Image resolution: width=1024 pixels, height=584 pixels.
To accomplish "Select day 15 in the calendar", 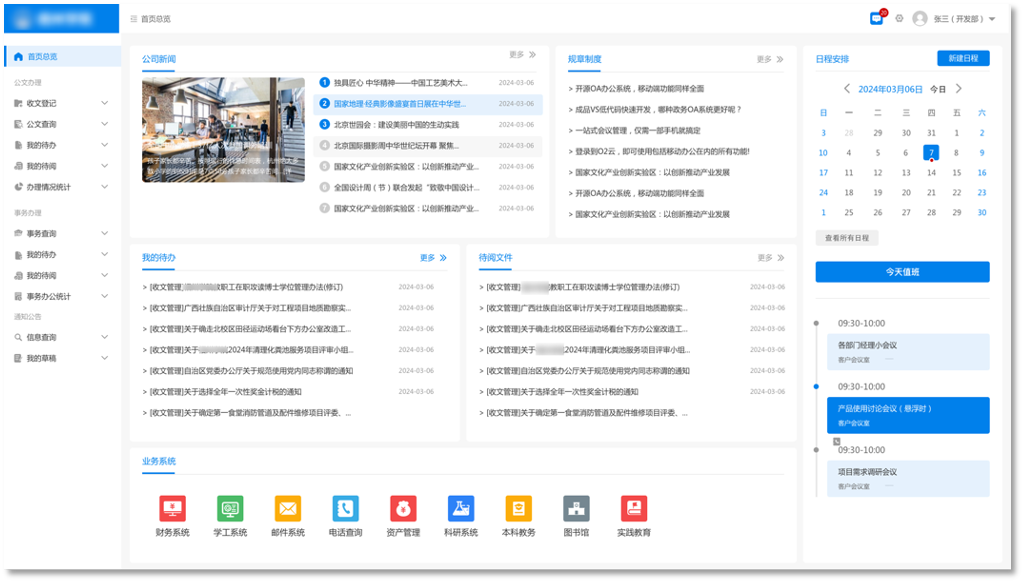I will click(x=956, y=172).
